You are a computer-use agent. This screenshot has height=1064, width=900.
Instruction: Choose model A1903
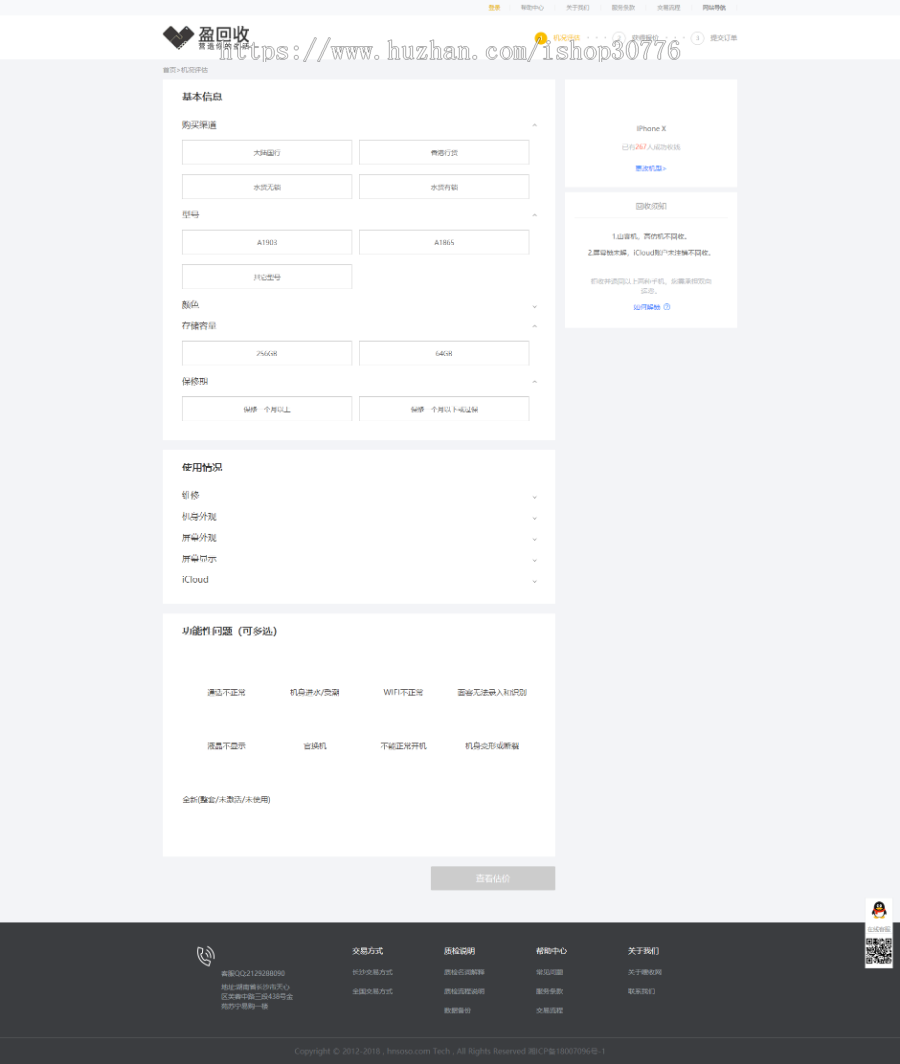[267, 242]
